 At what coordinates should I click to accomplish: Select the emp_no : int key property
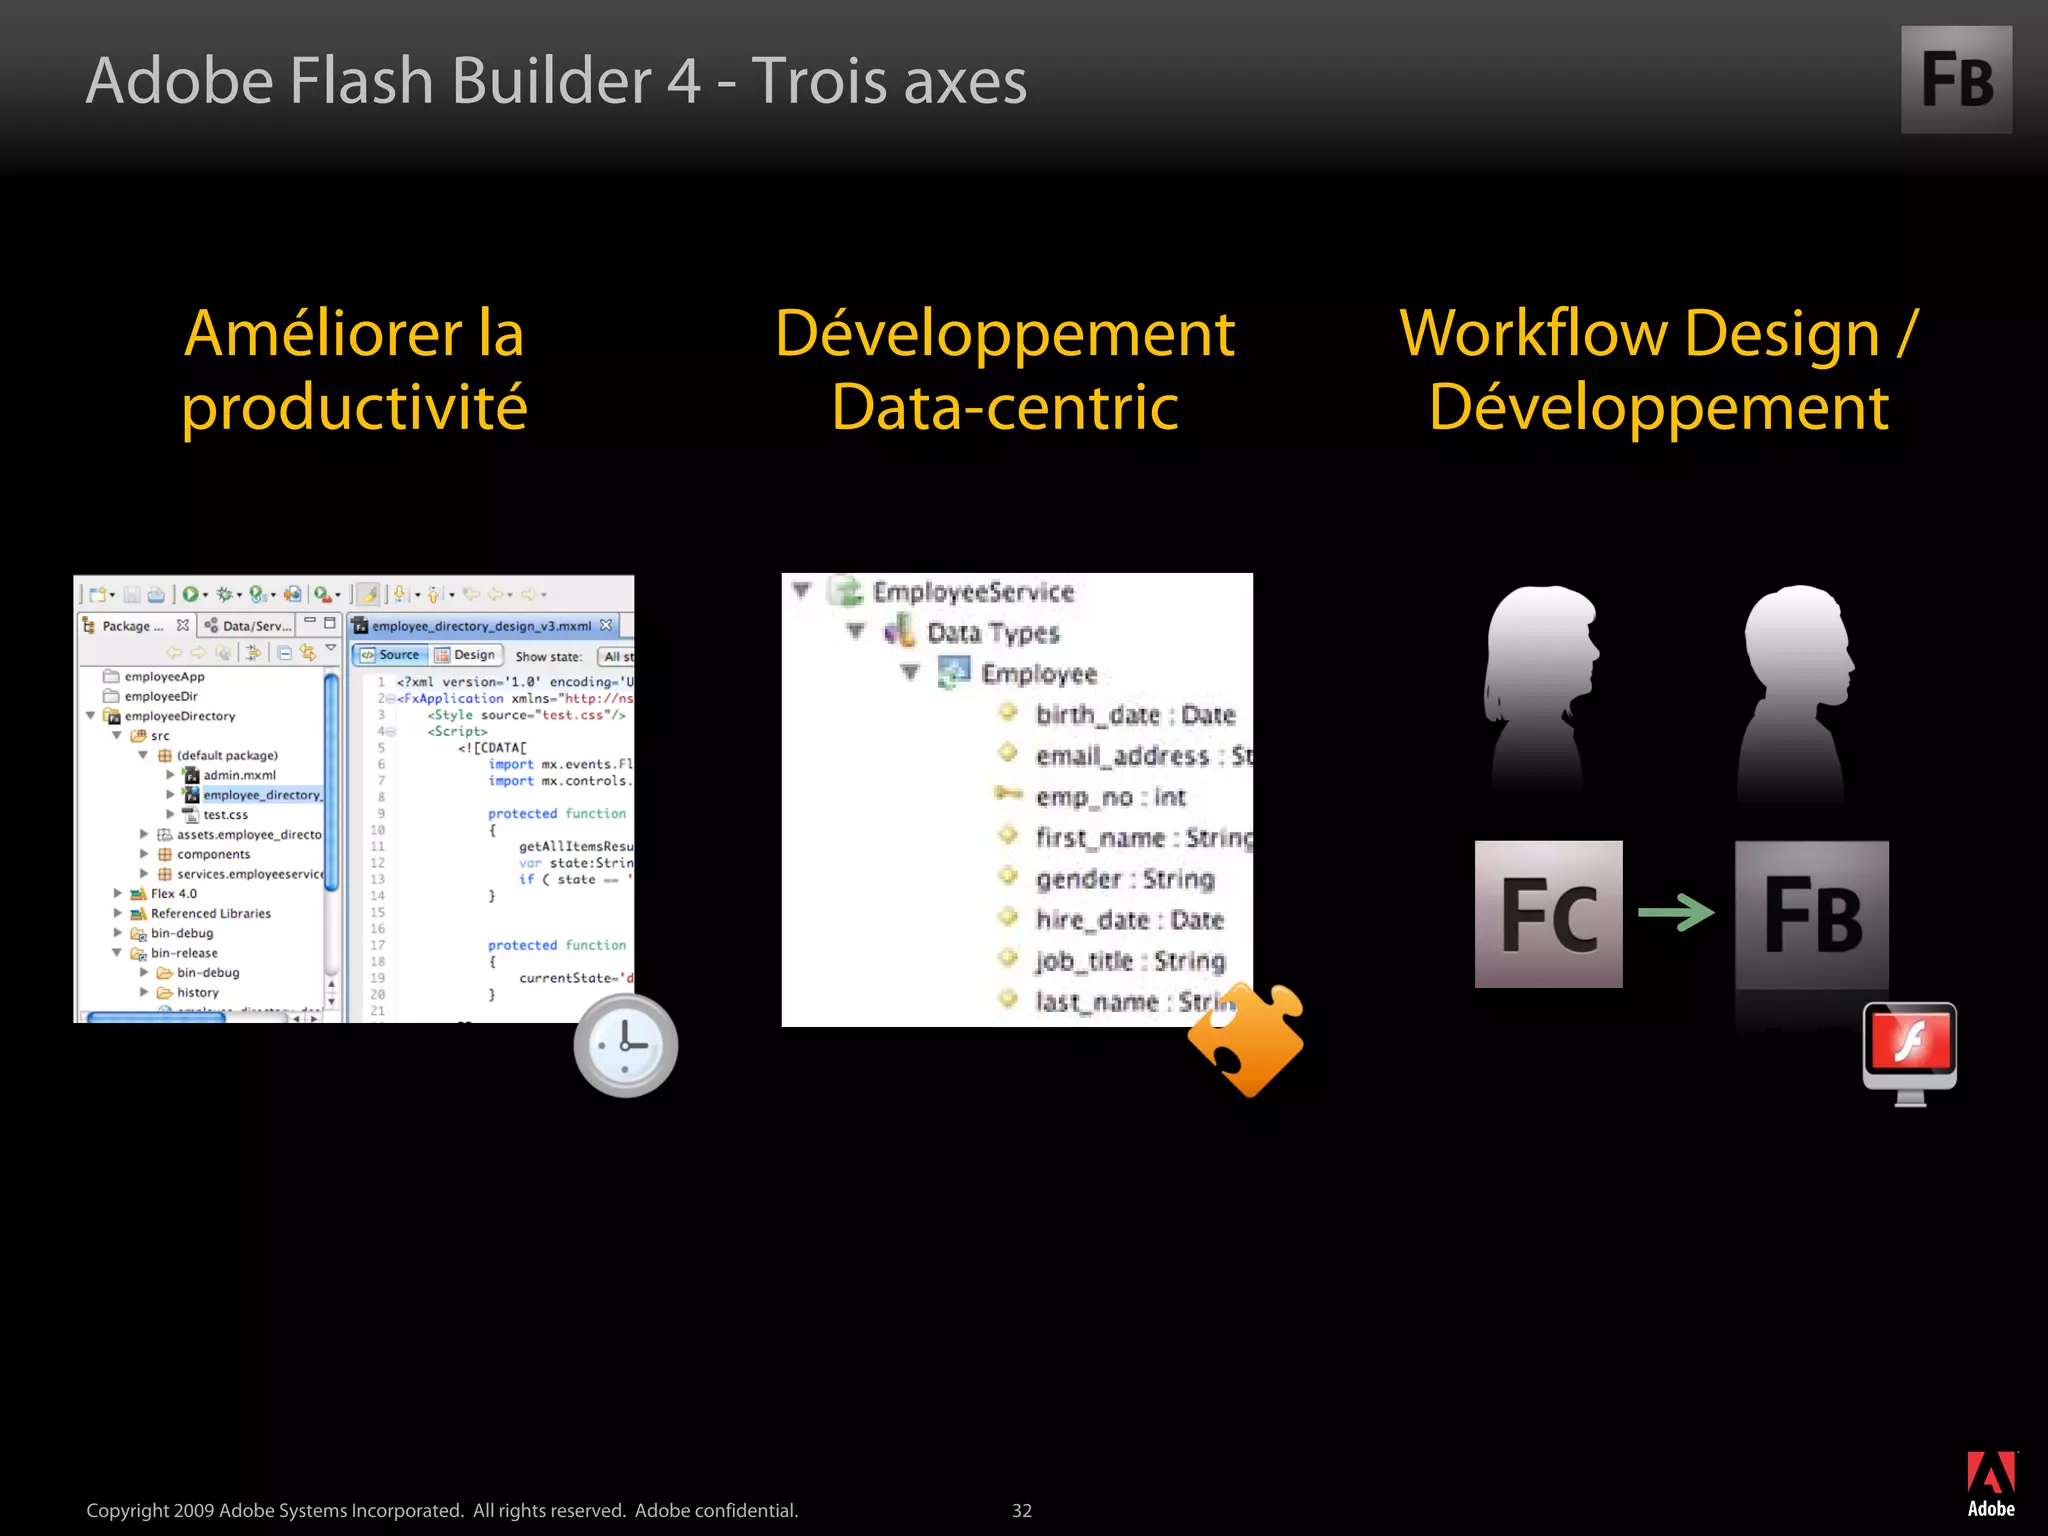click(1091, 796)
